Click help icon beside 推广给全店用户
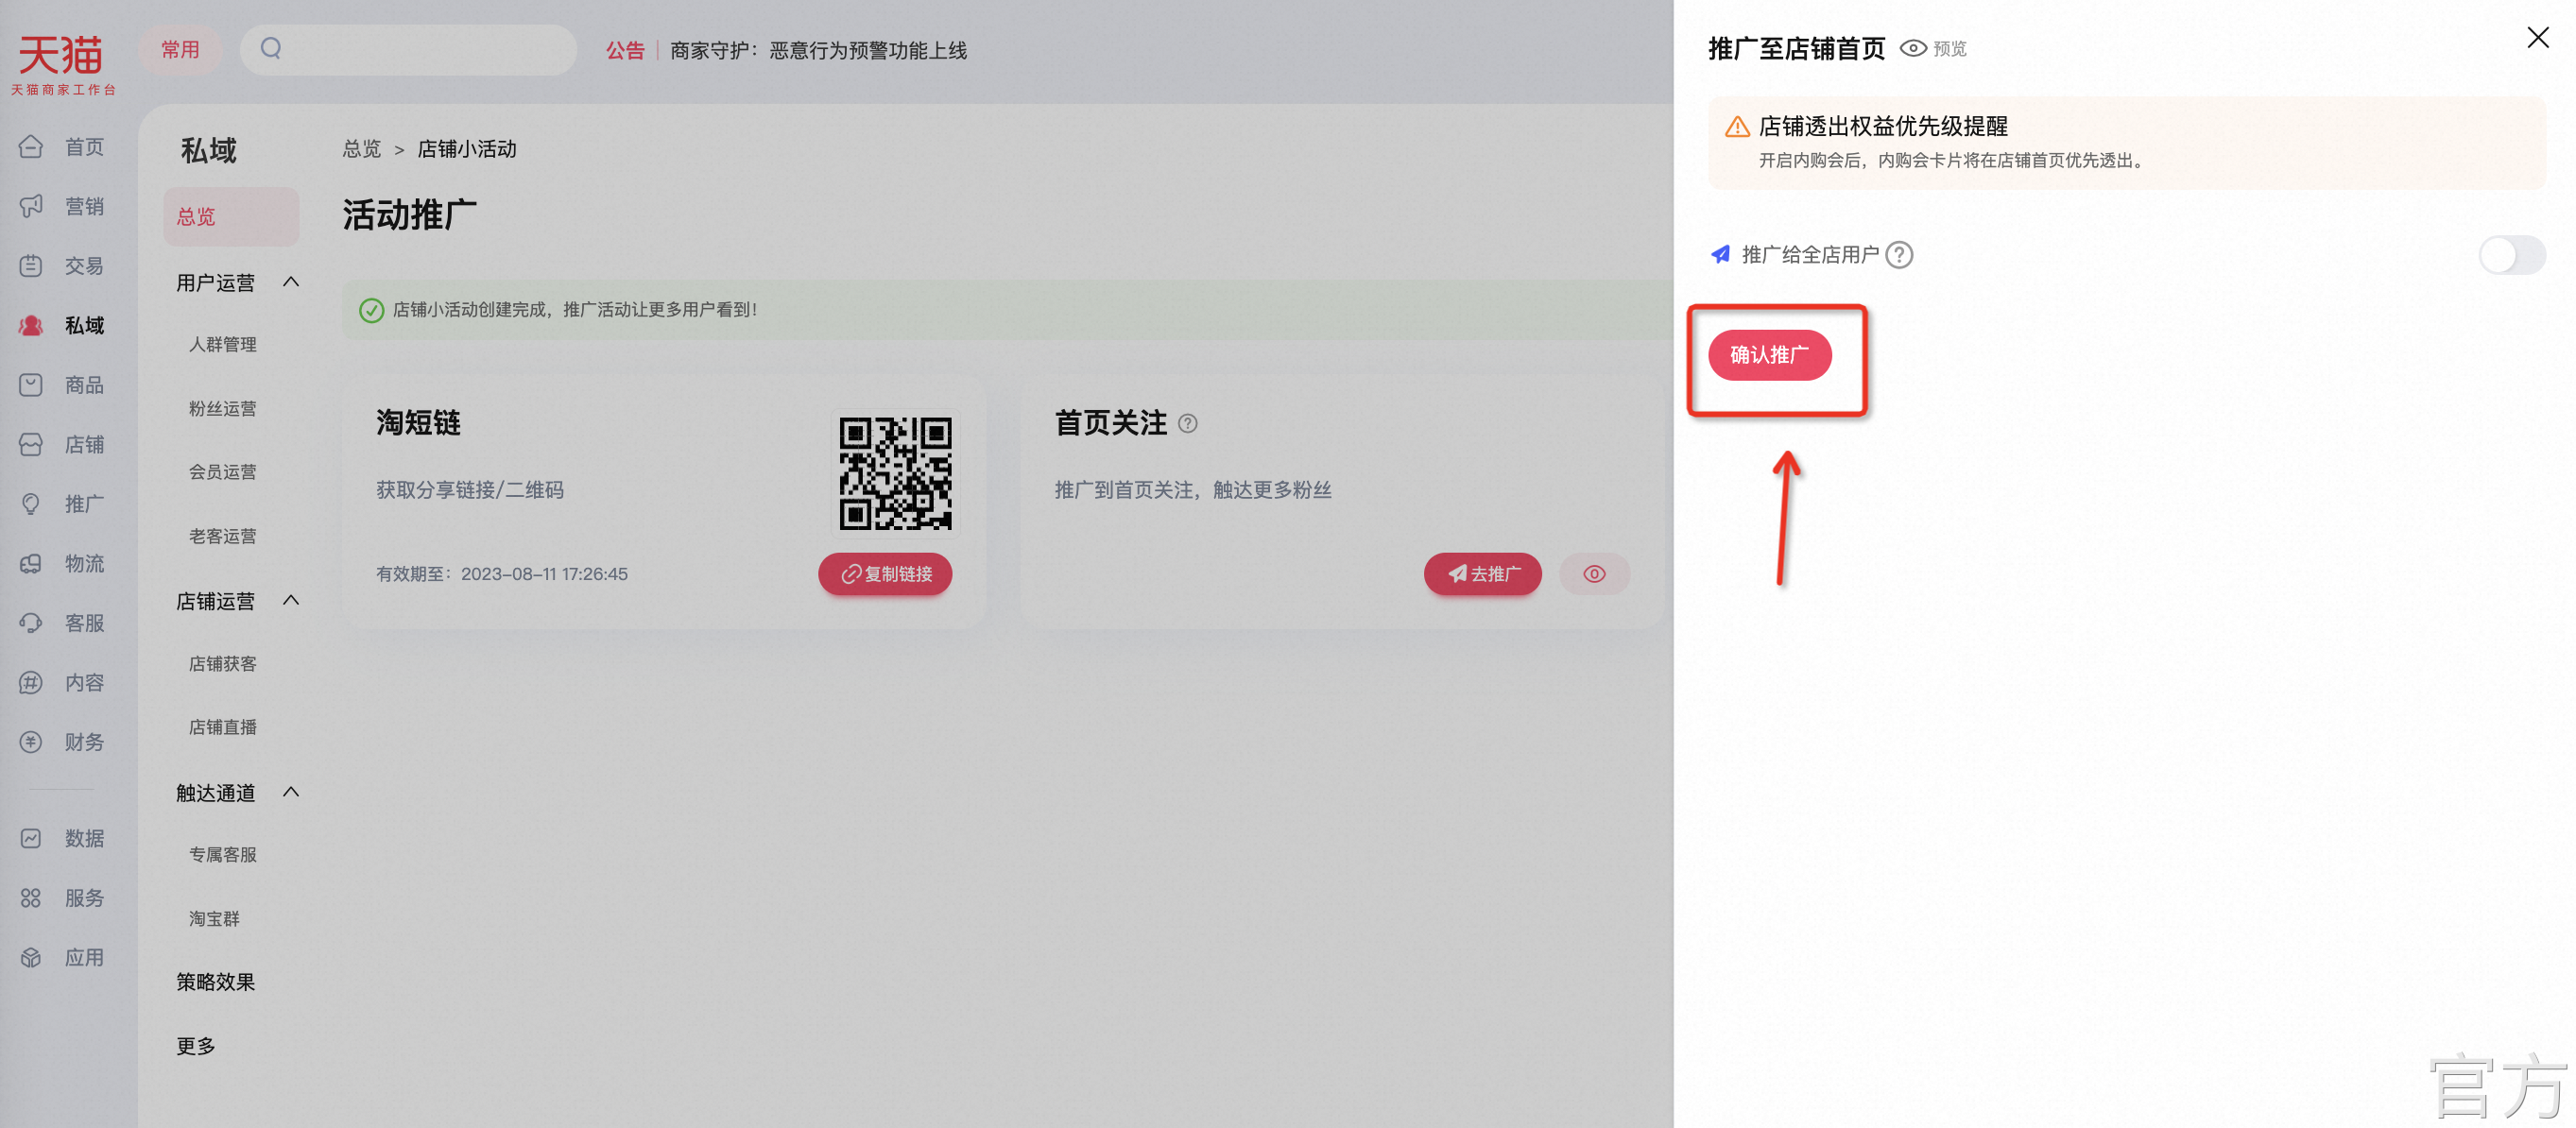Viewport: 2576px width, 1128px height. [x=1899, y=255]
